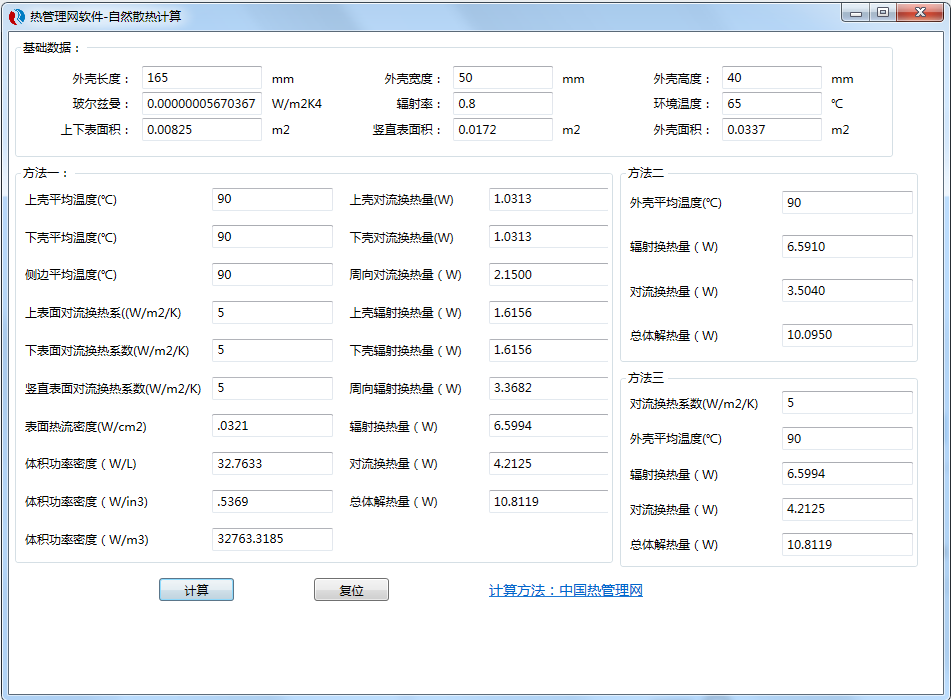Click the 外壳高度 input showing 40

771,77
